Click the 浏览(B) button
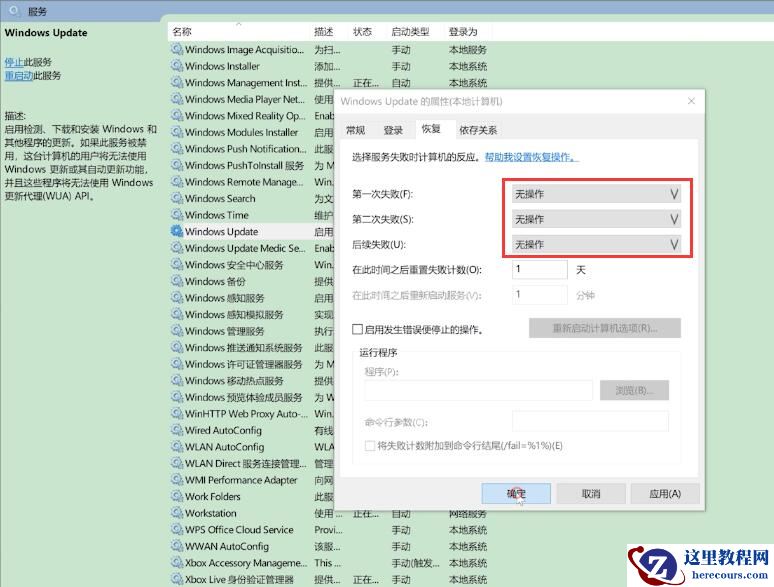 click(x=634, y=390)
